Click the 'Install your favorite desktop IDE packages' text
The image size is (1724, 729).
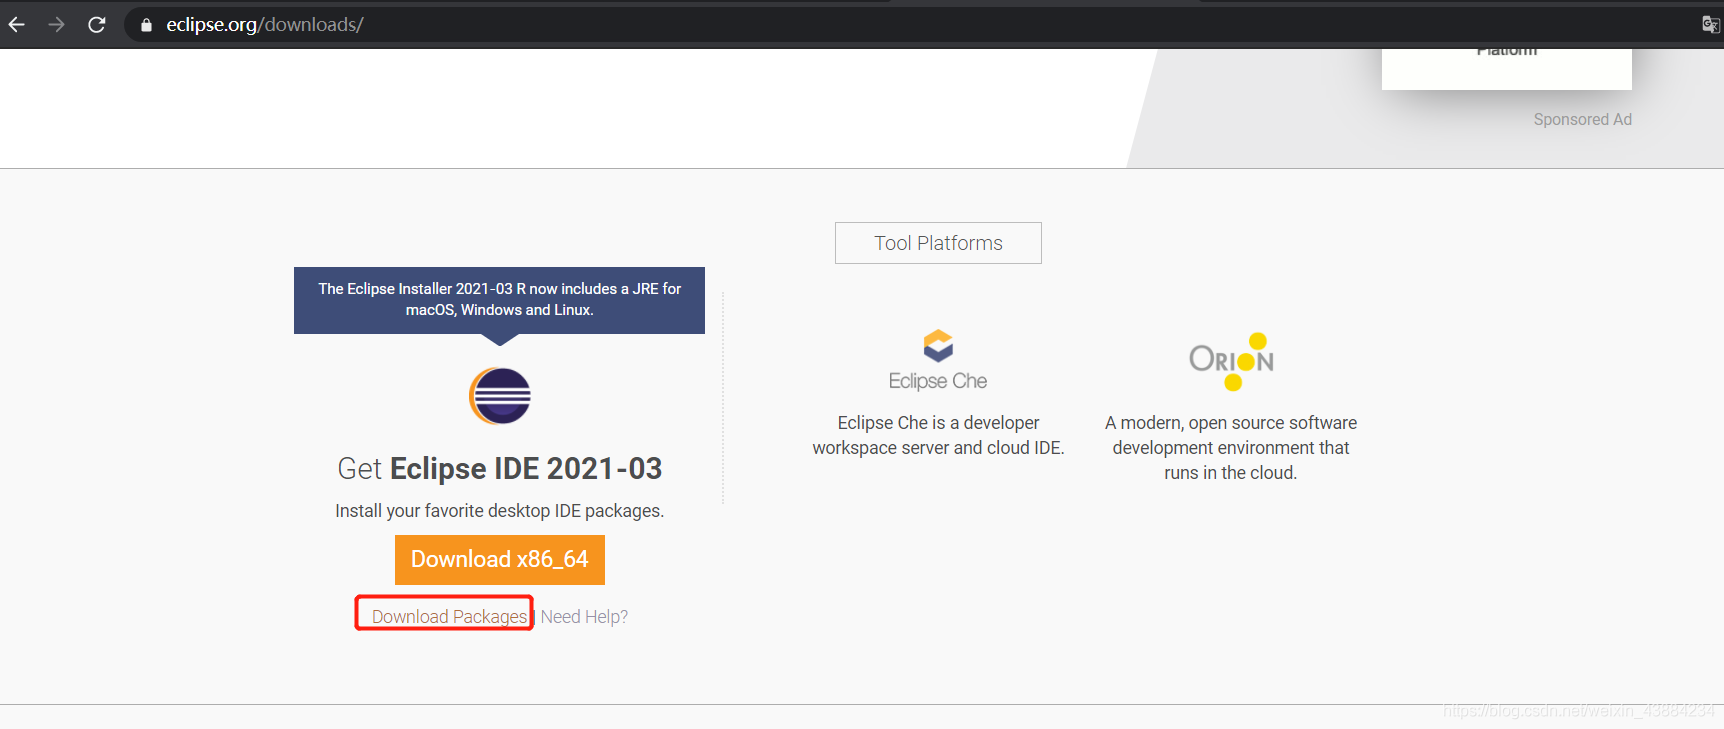pos(500,511)
